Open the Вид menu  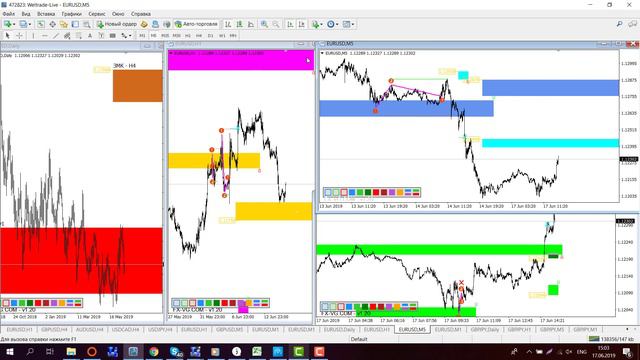tap(26, 14)
